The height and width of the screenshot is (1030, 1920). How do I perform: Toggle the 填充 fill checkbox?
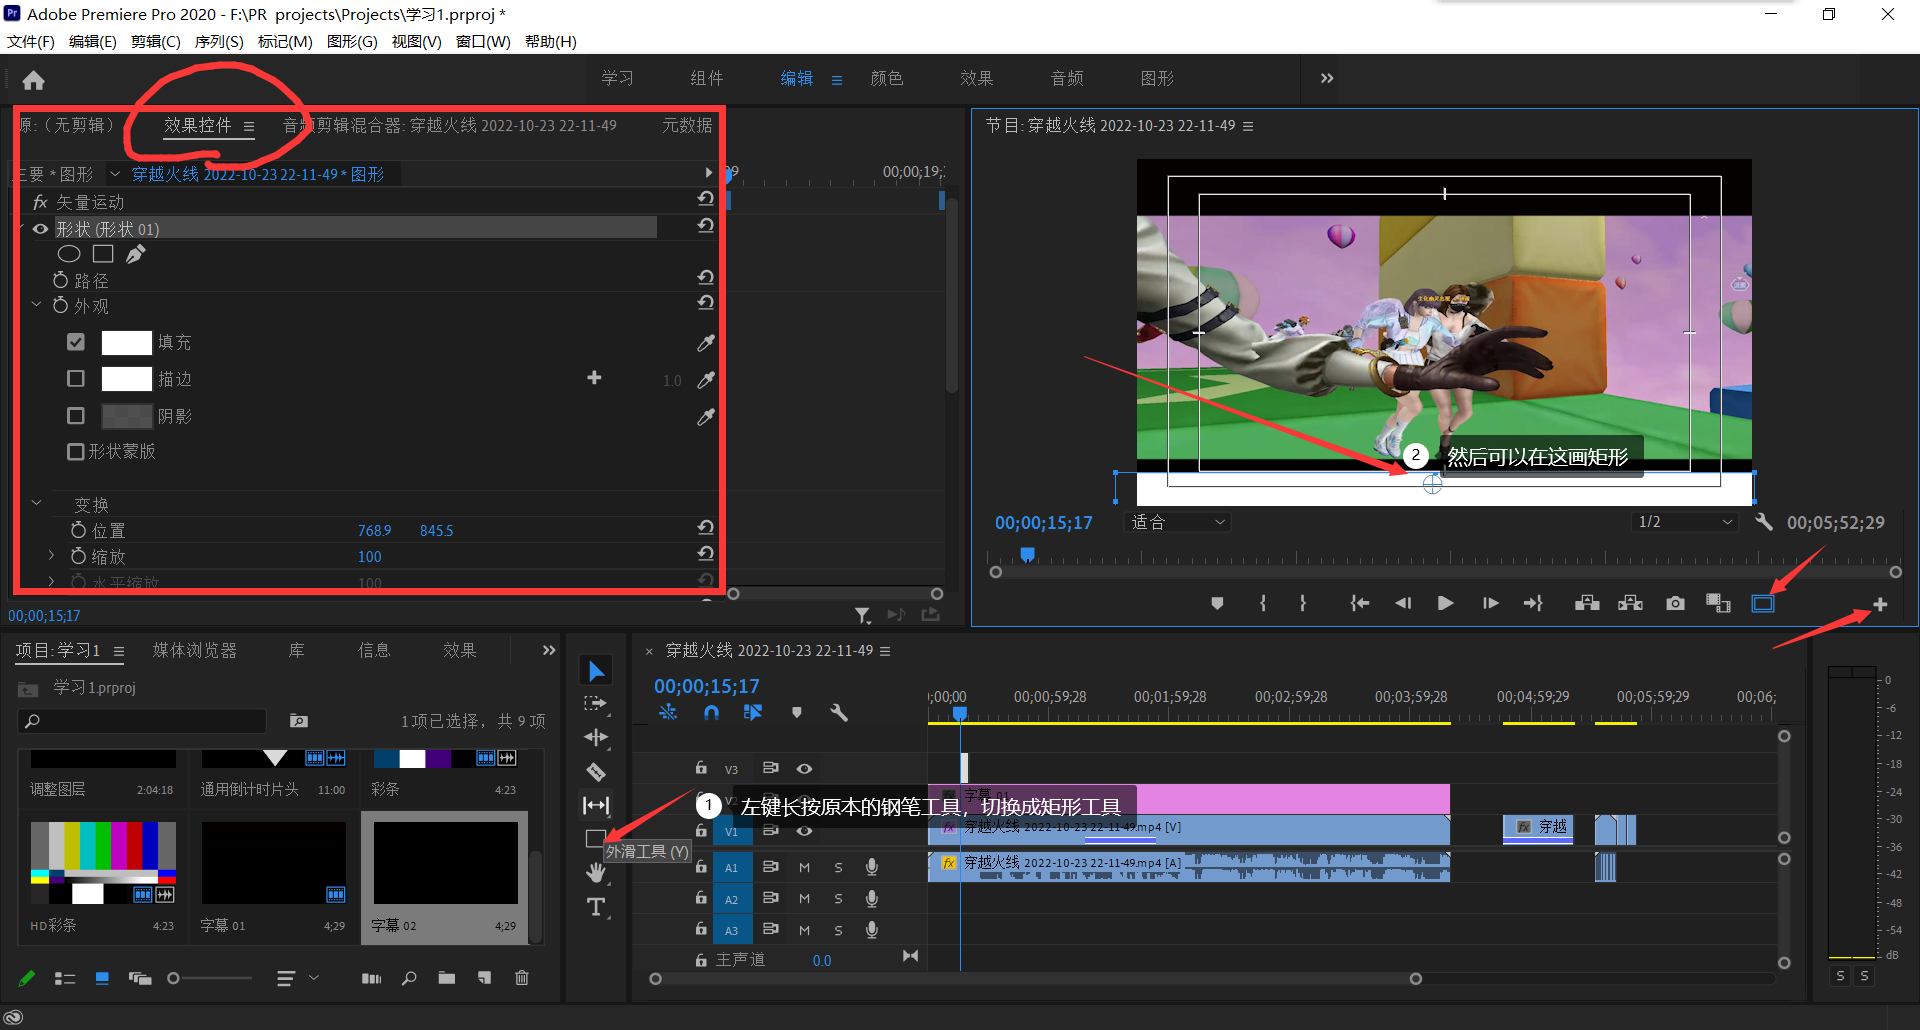tap(76, 342)
